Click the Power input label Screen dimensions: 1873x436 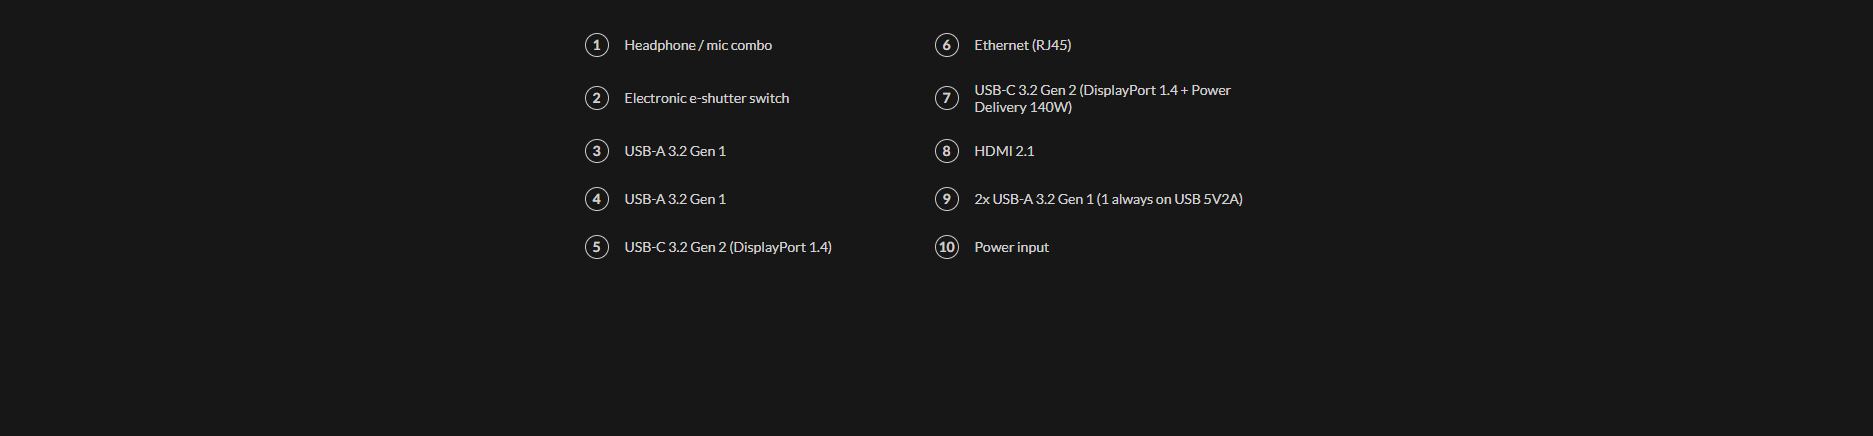(1012, 247)
